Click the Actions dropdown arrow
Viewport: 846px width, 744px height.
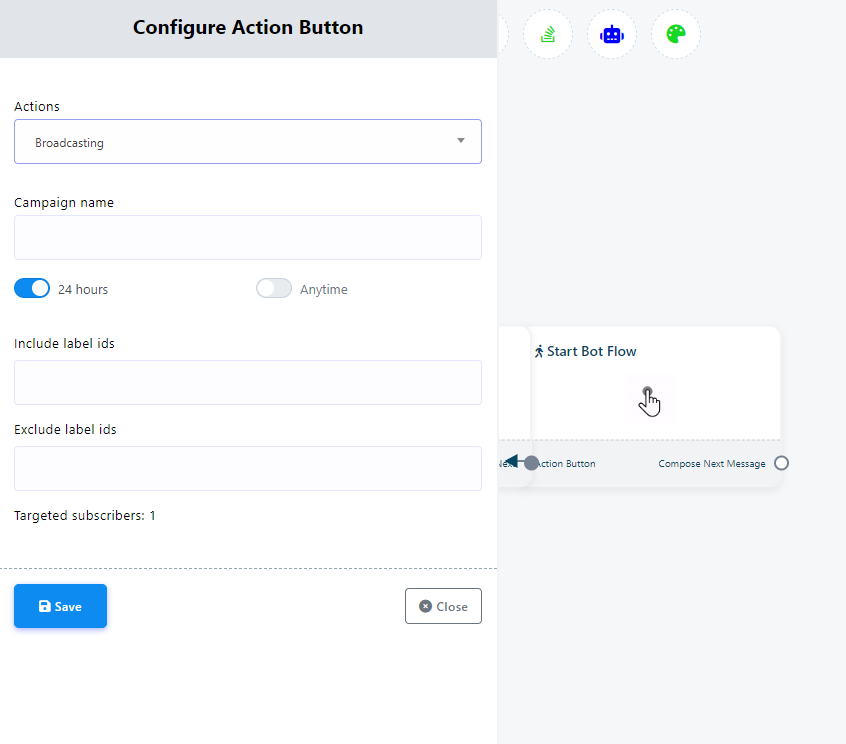tap(461, 141)
